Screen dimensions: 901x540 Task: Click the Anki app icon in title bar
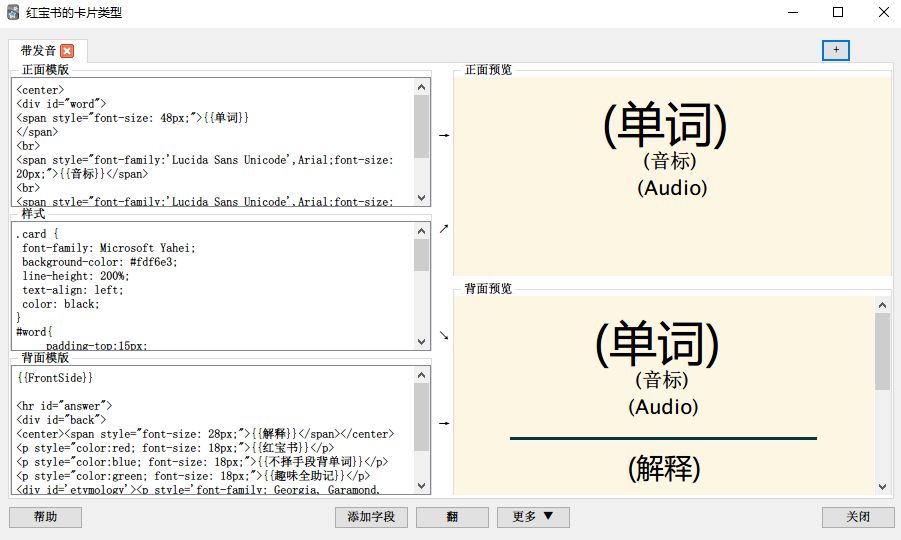point(13,13)
